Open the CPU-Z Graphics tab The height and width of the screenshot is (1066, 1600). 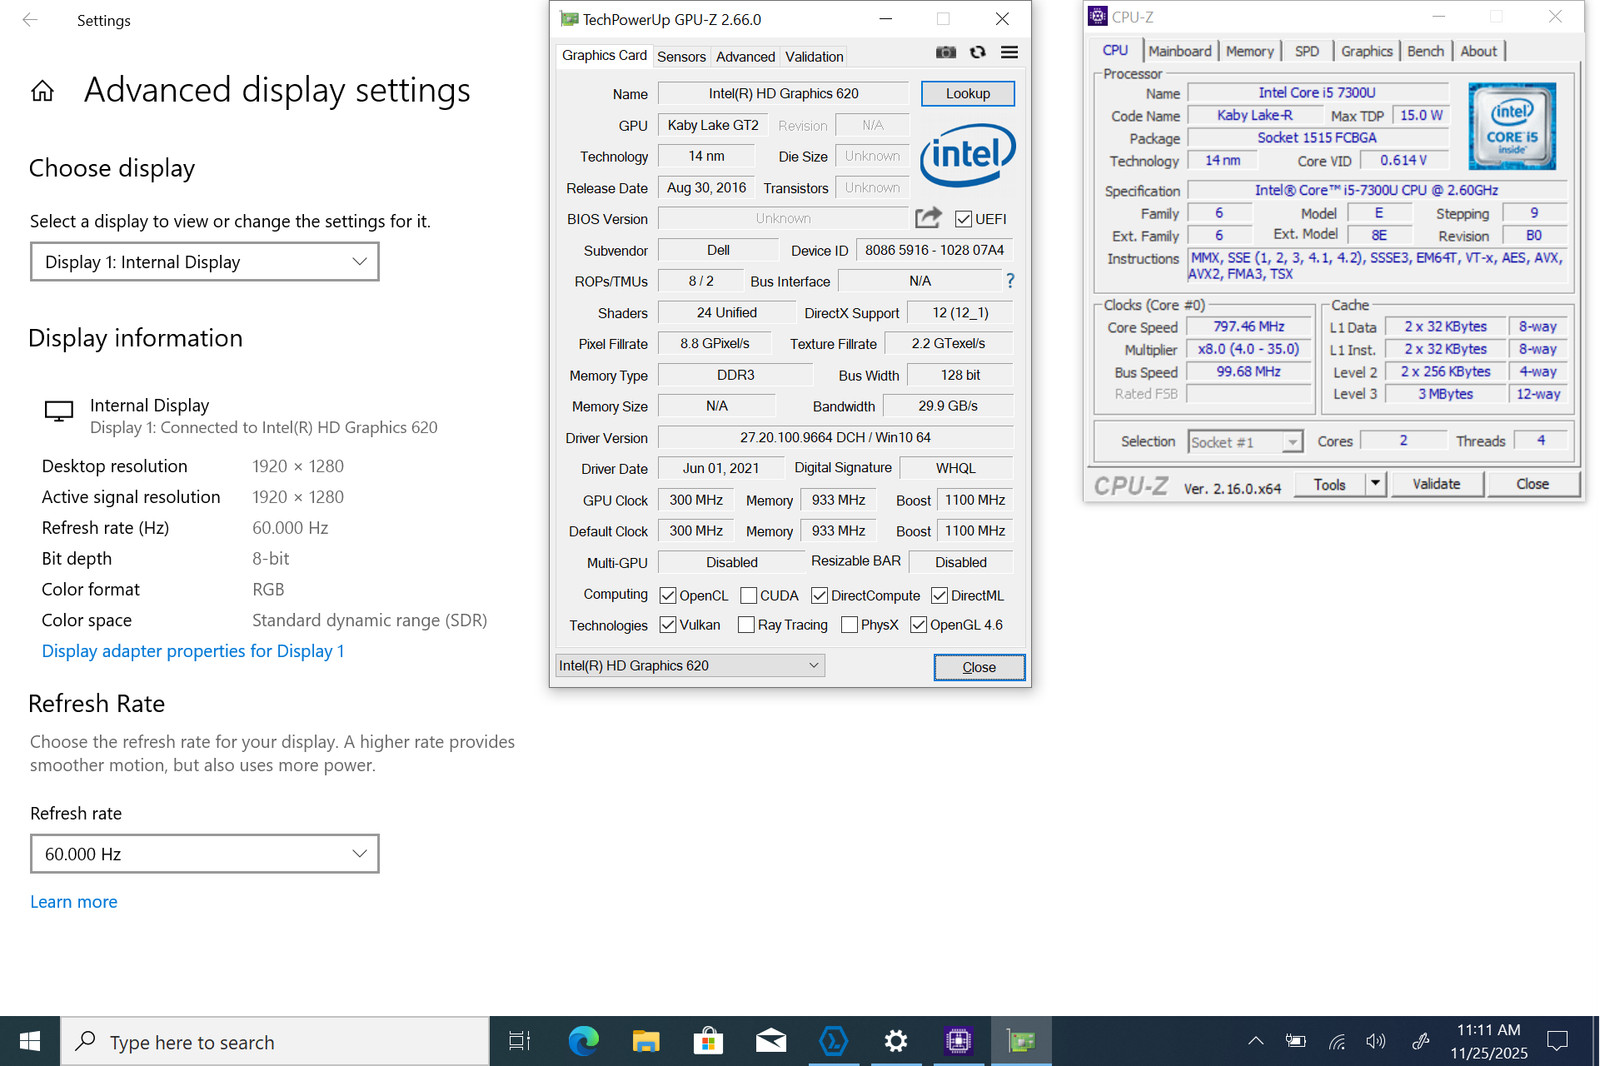coord(1366,51)
